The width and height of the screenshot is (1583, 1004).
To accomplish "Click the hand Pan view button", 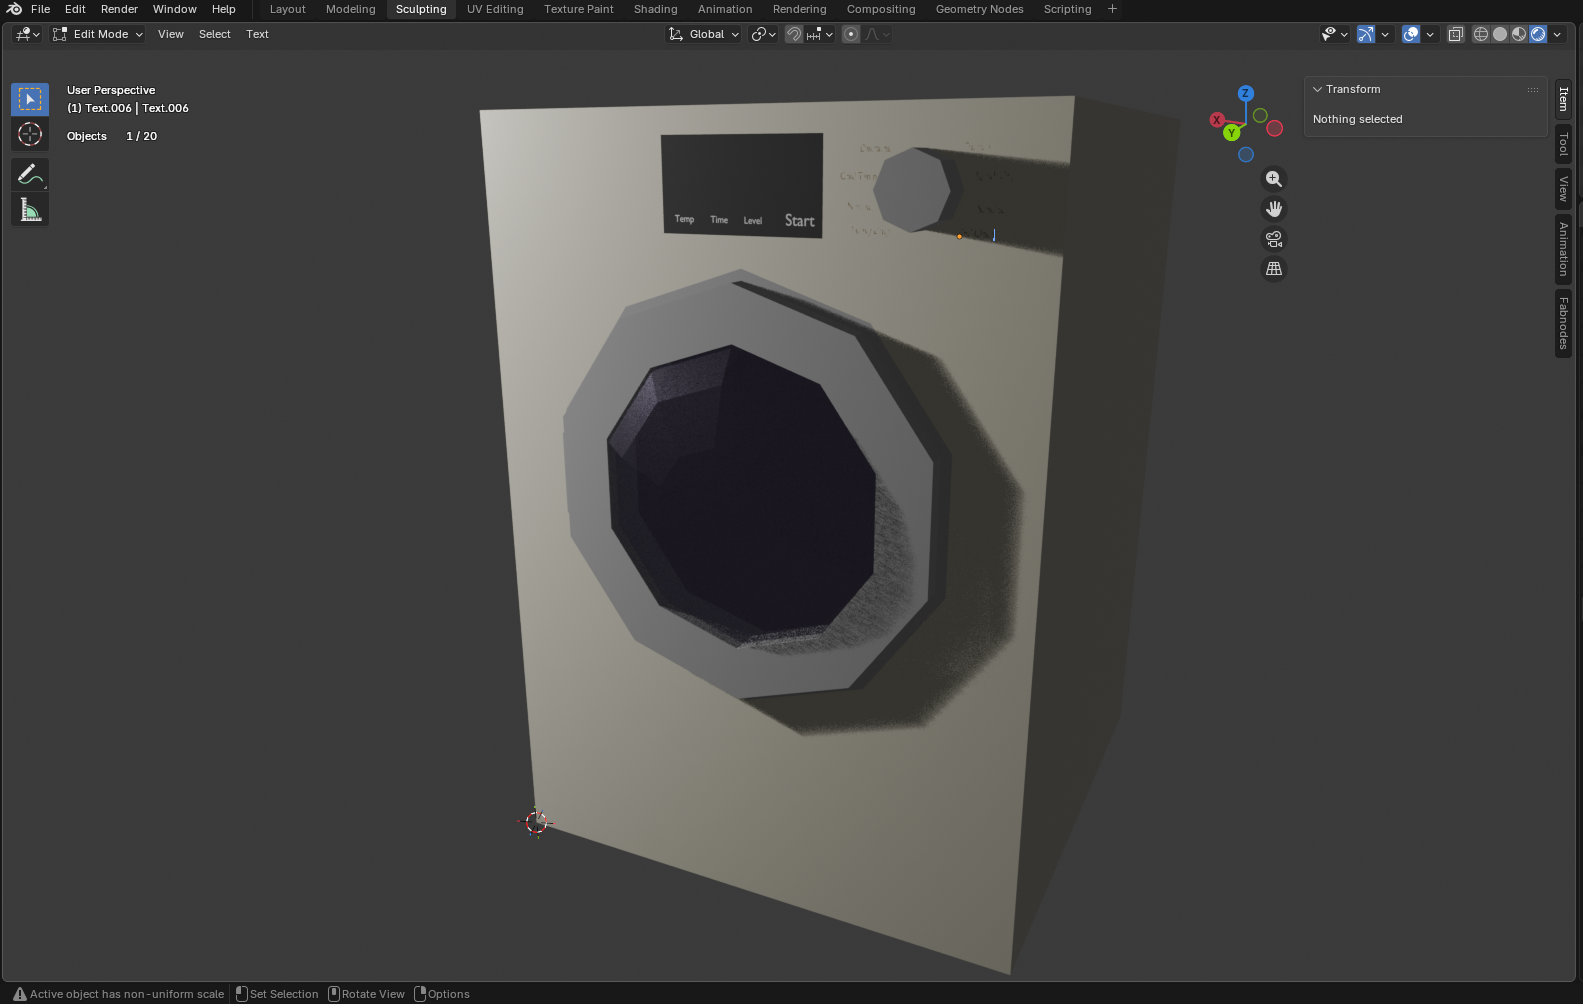I will point(1274,209).
